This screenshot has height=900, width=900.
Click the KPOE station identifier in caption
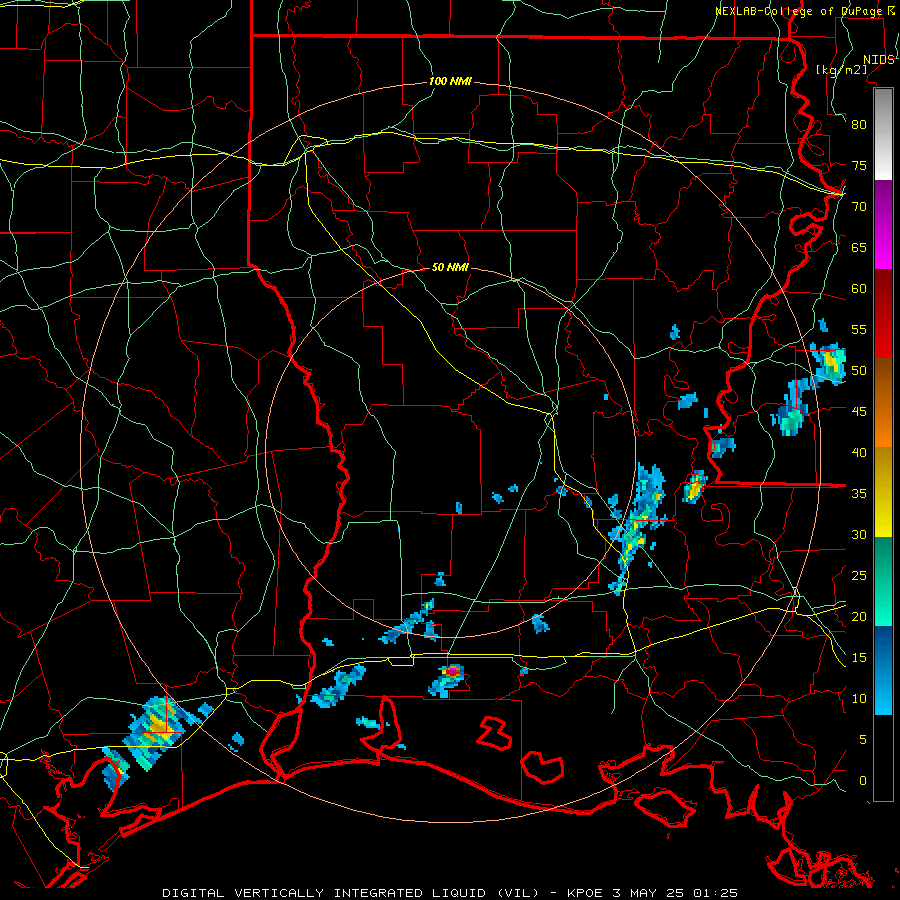click(585, 893)
